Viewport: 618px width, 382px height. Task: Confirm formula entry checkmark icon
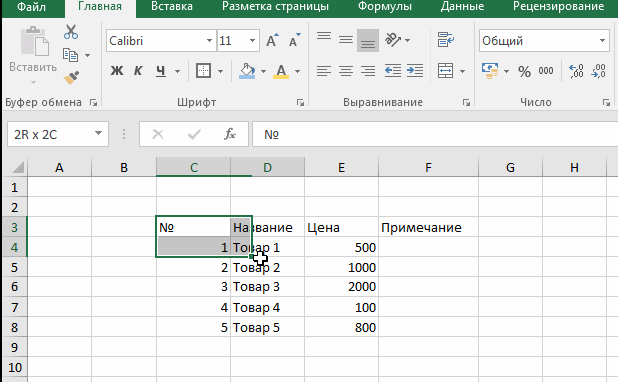(x=194, y=134)
